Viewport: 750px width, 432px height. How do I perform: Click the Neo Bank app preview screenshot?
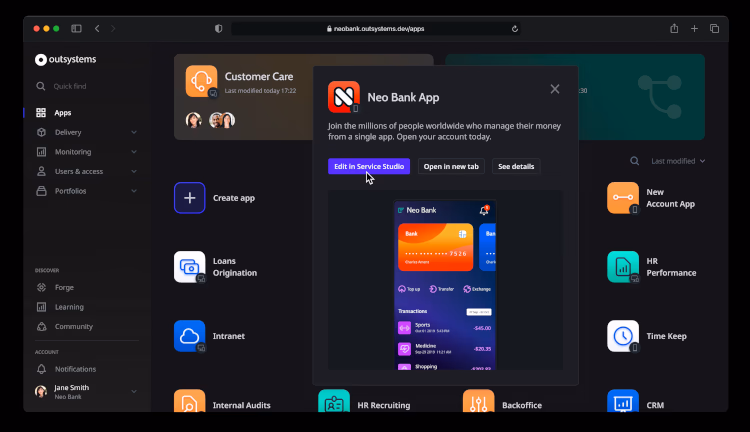click(445, 285)
